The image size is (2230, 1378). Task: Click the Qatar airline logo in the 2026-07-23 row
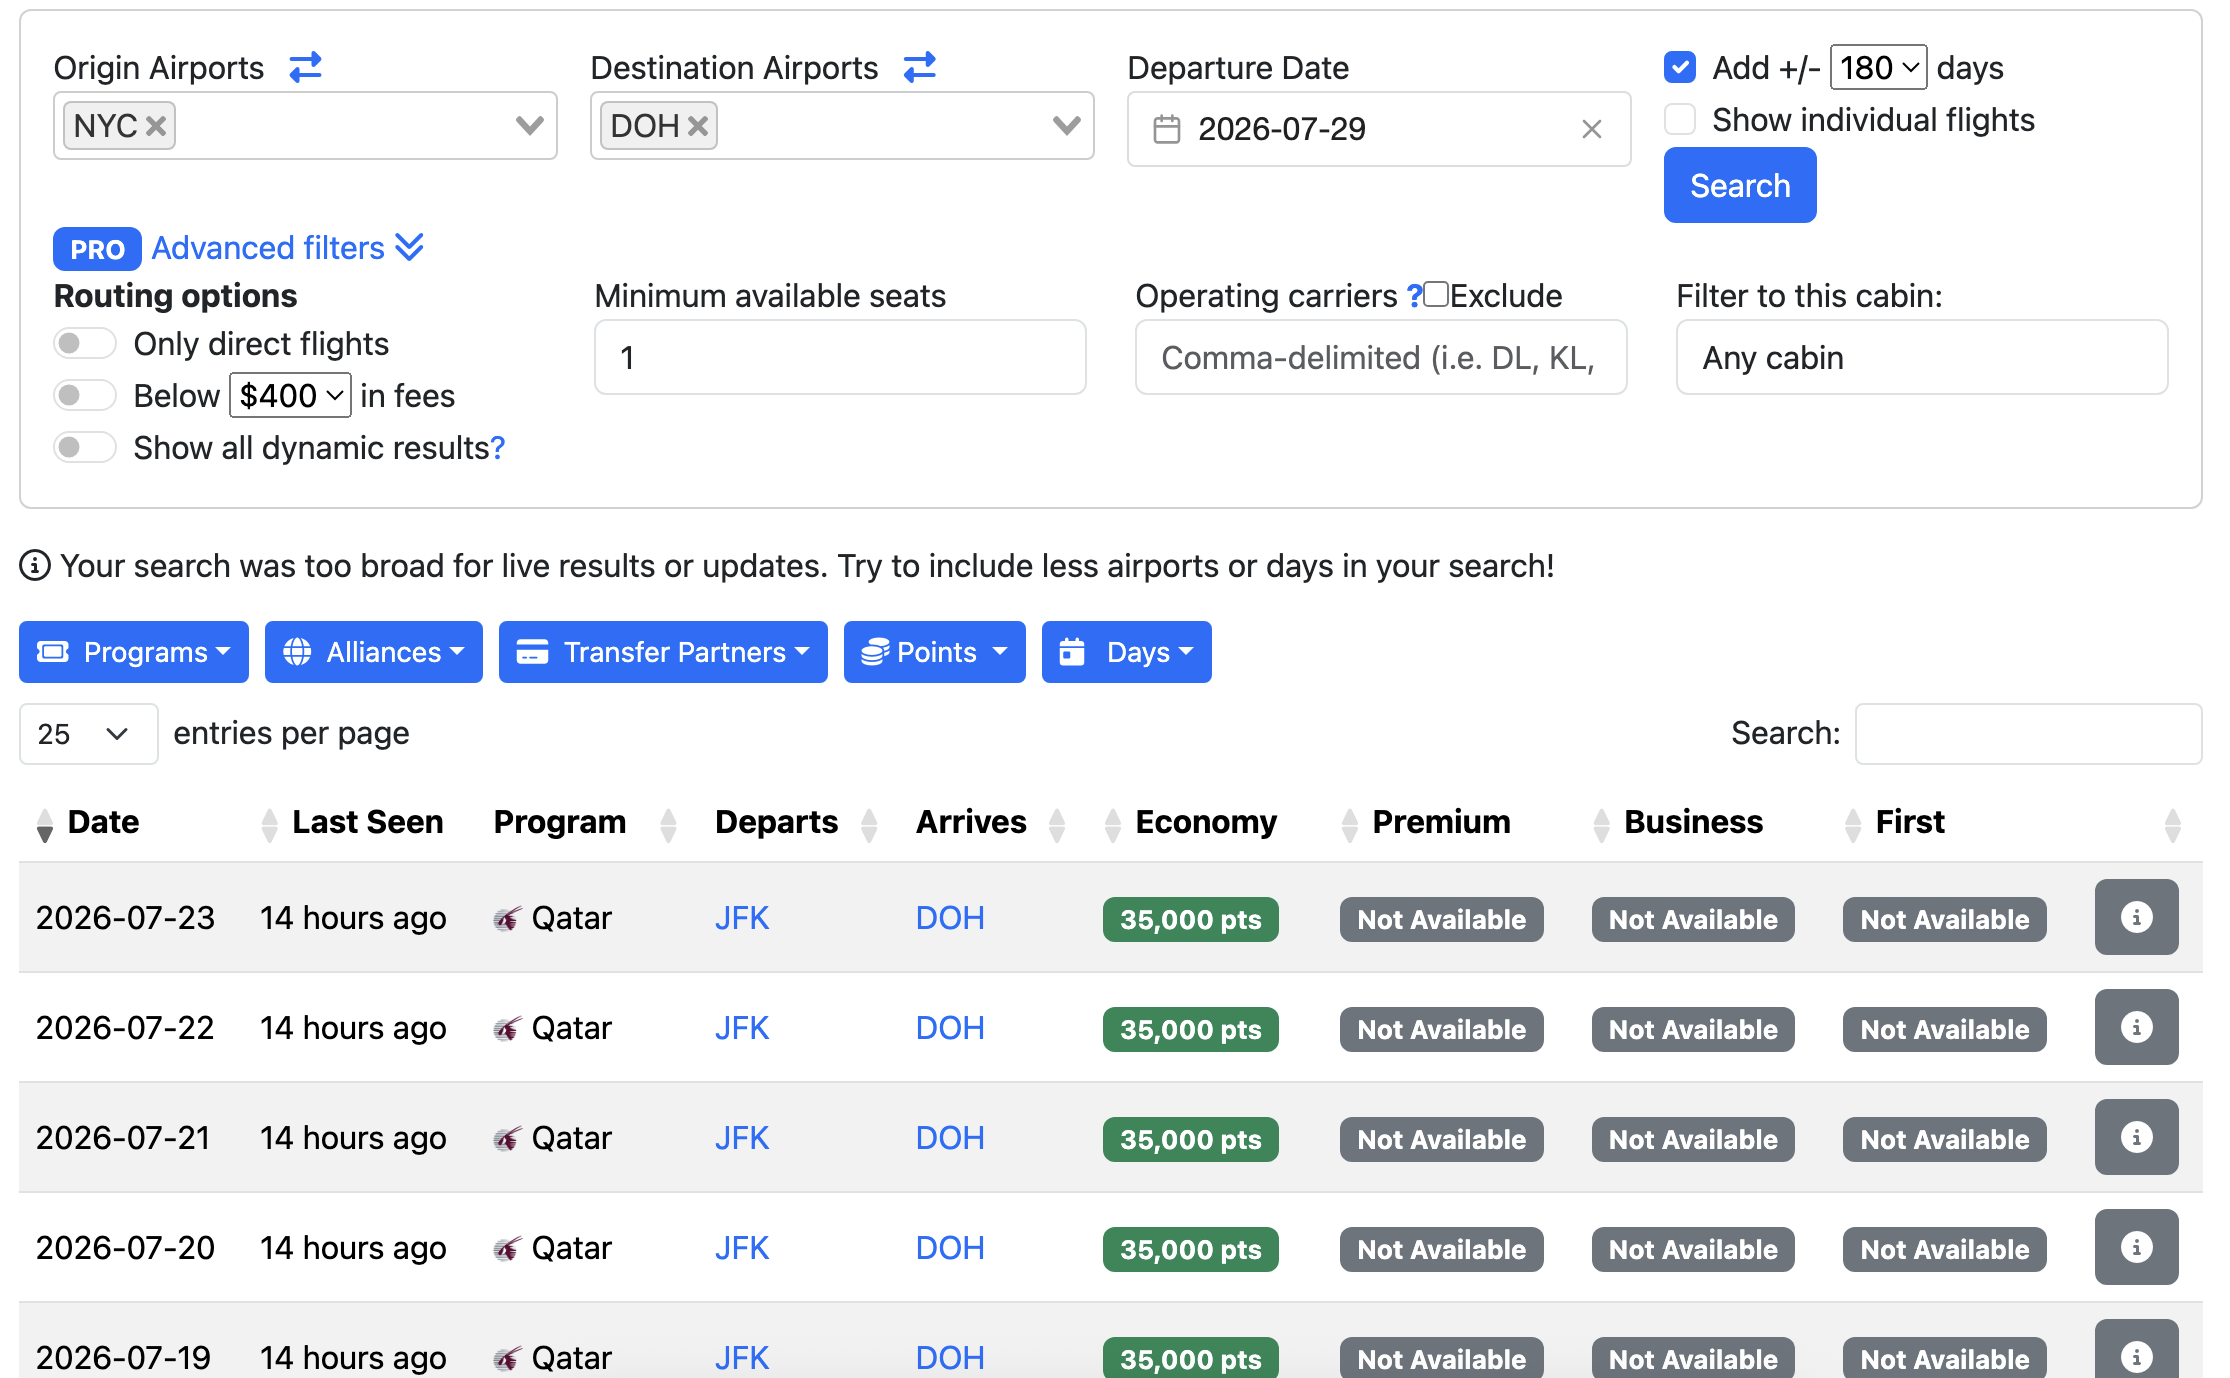[507, 918]
